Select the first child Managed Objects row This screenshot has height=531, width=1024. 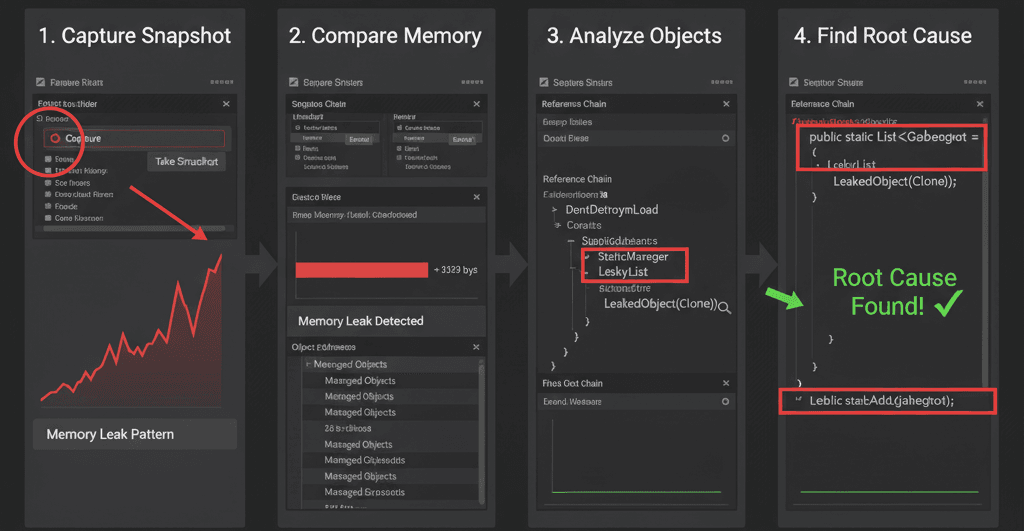[x=391, y=381]
